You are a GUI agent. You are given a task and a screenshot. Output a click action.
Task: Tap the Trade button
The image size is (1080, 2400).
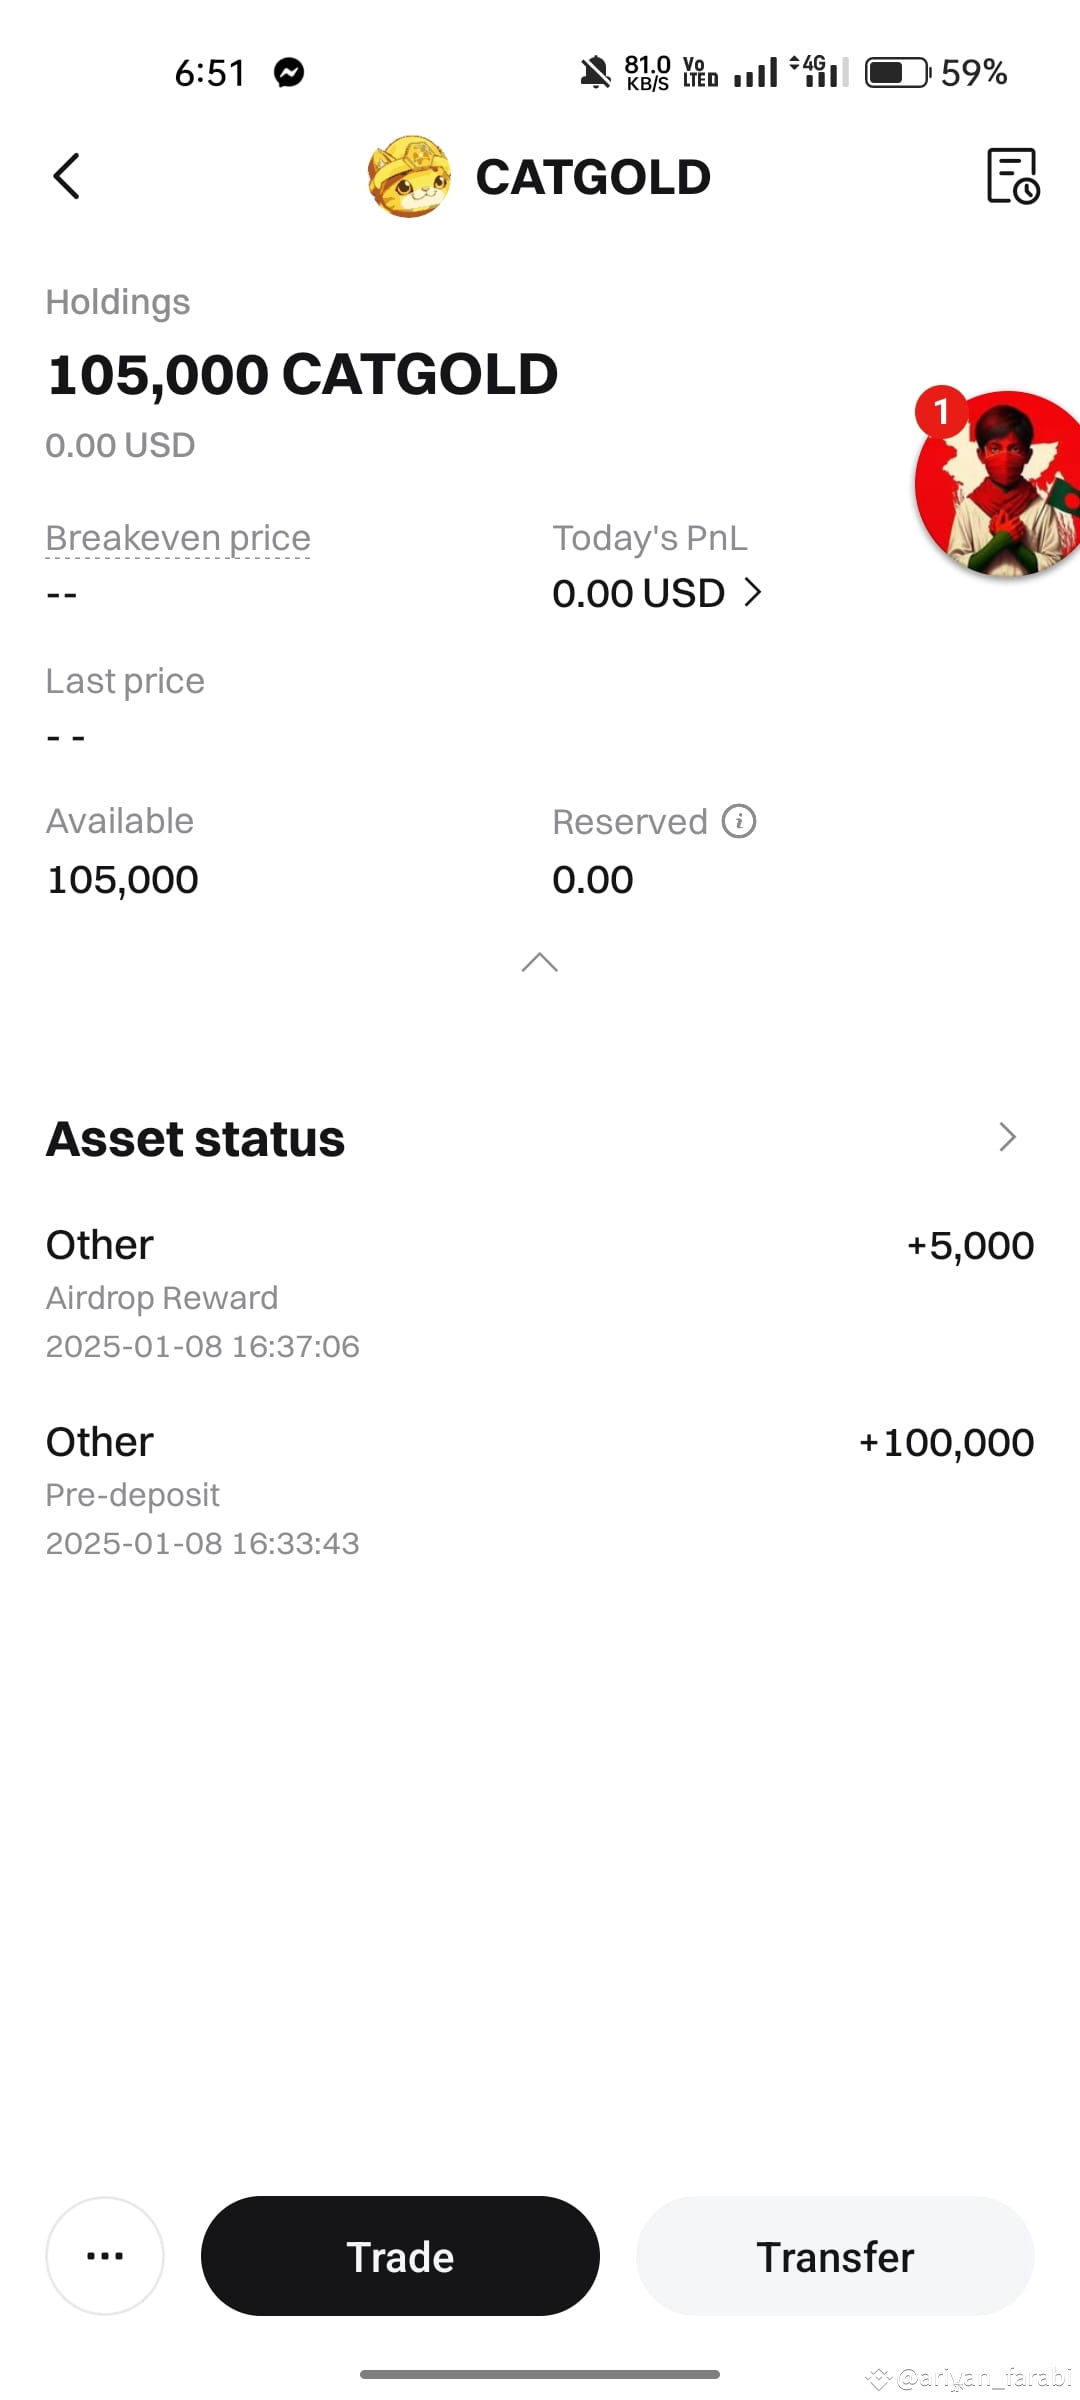(400, 2255)
